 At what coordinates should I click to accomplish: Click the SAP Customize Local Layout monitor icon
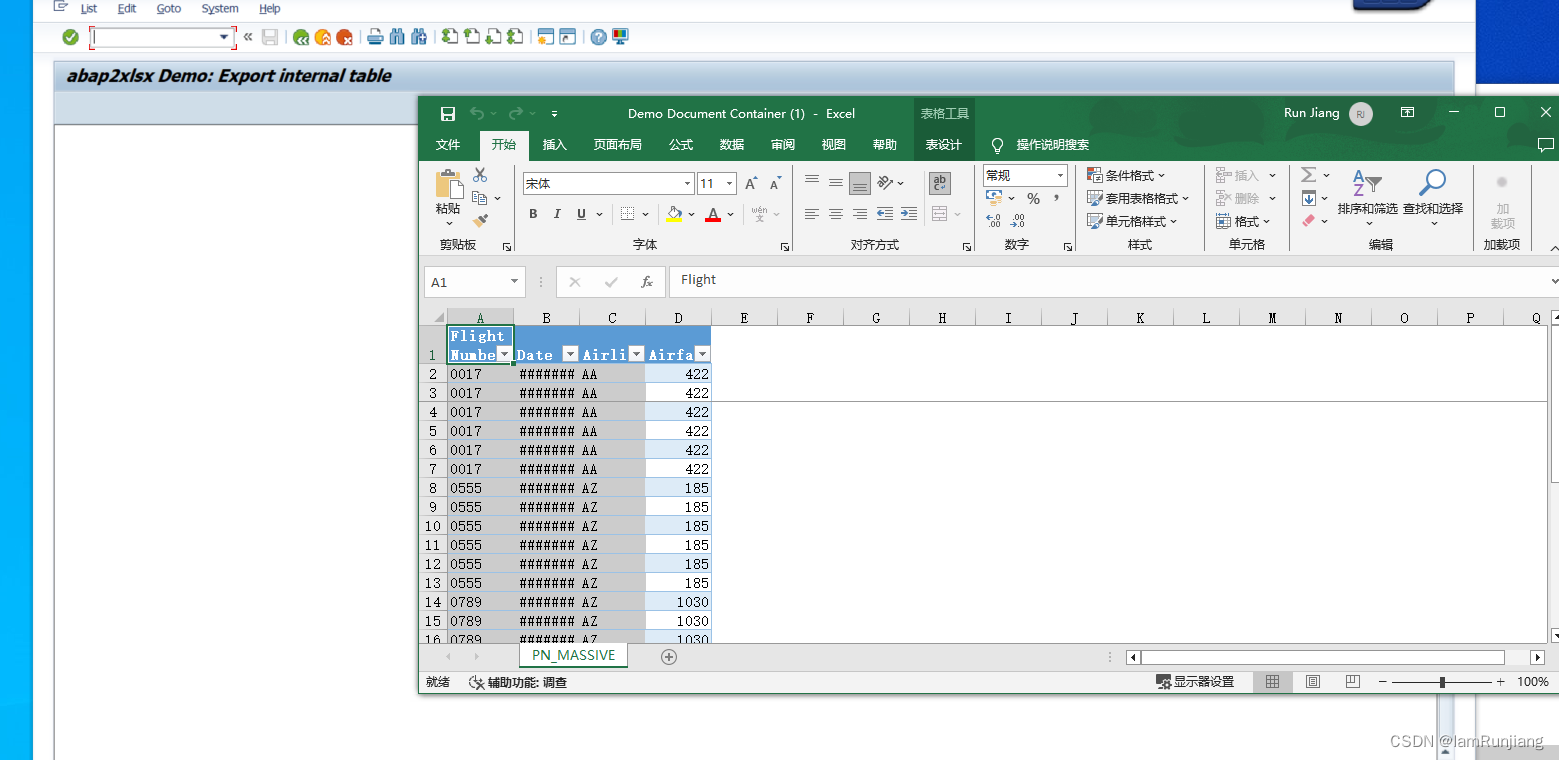[x=620, y=37]
